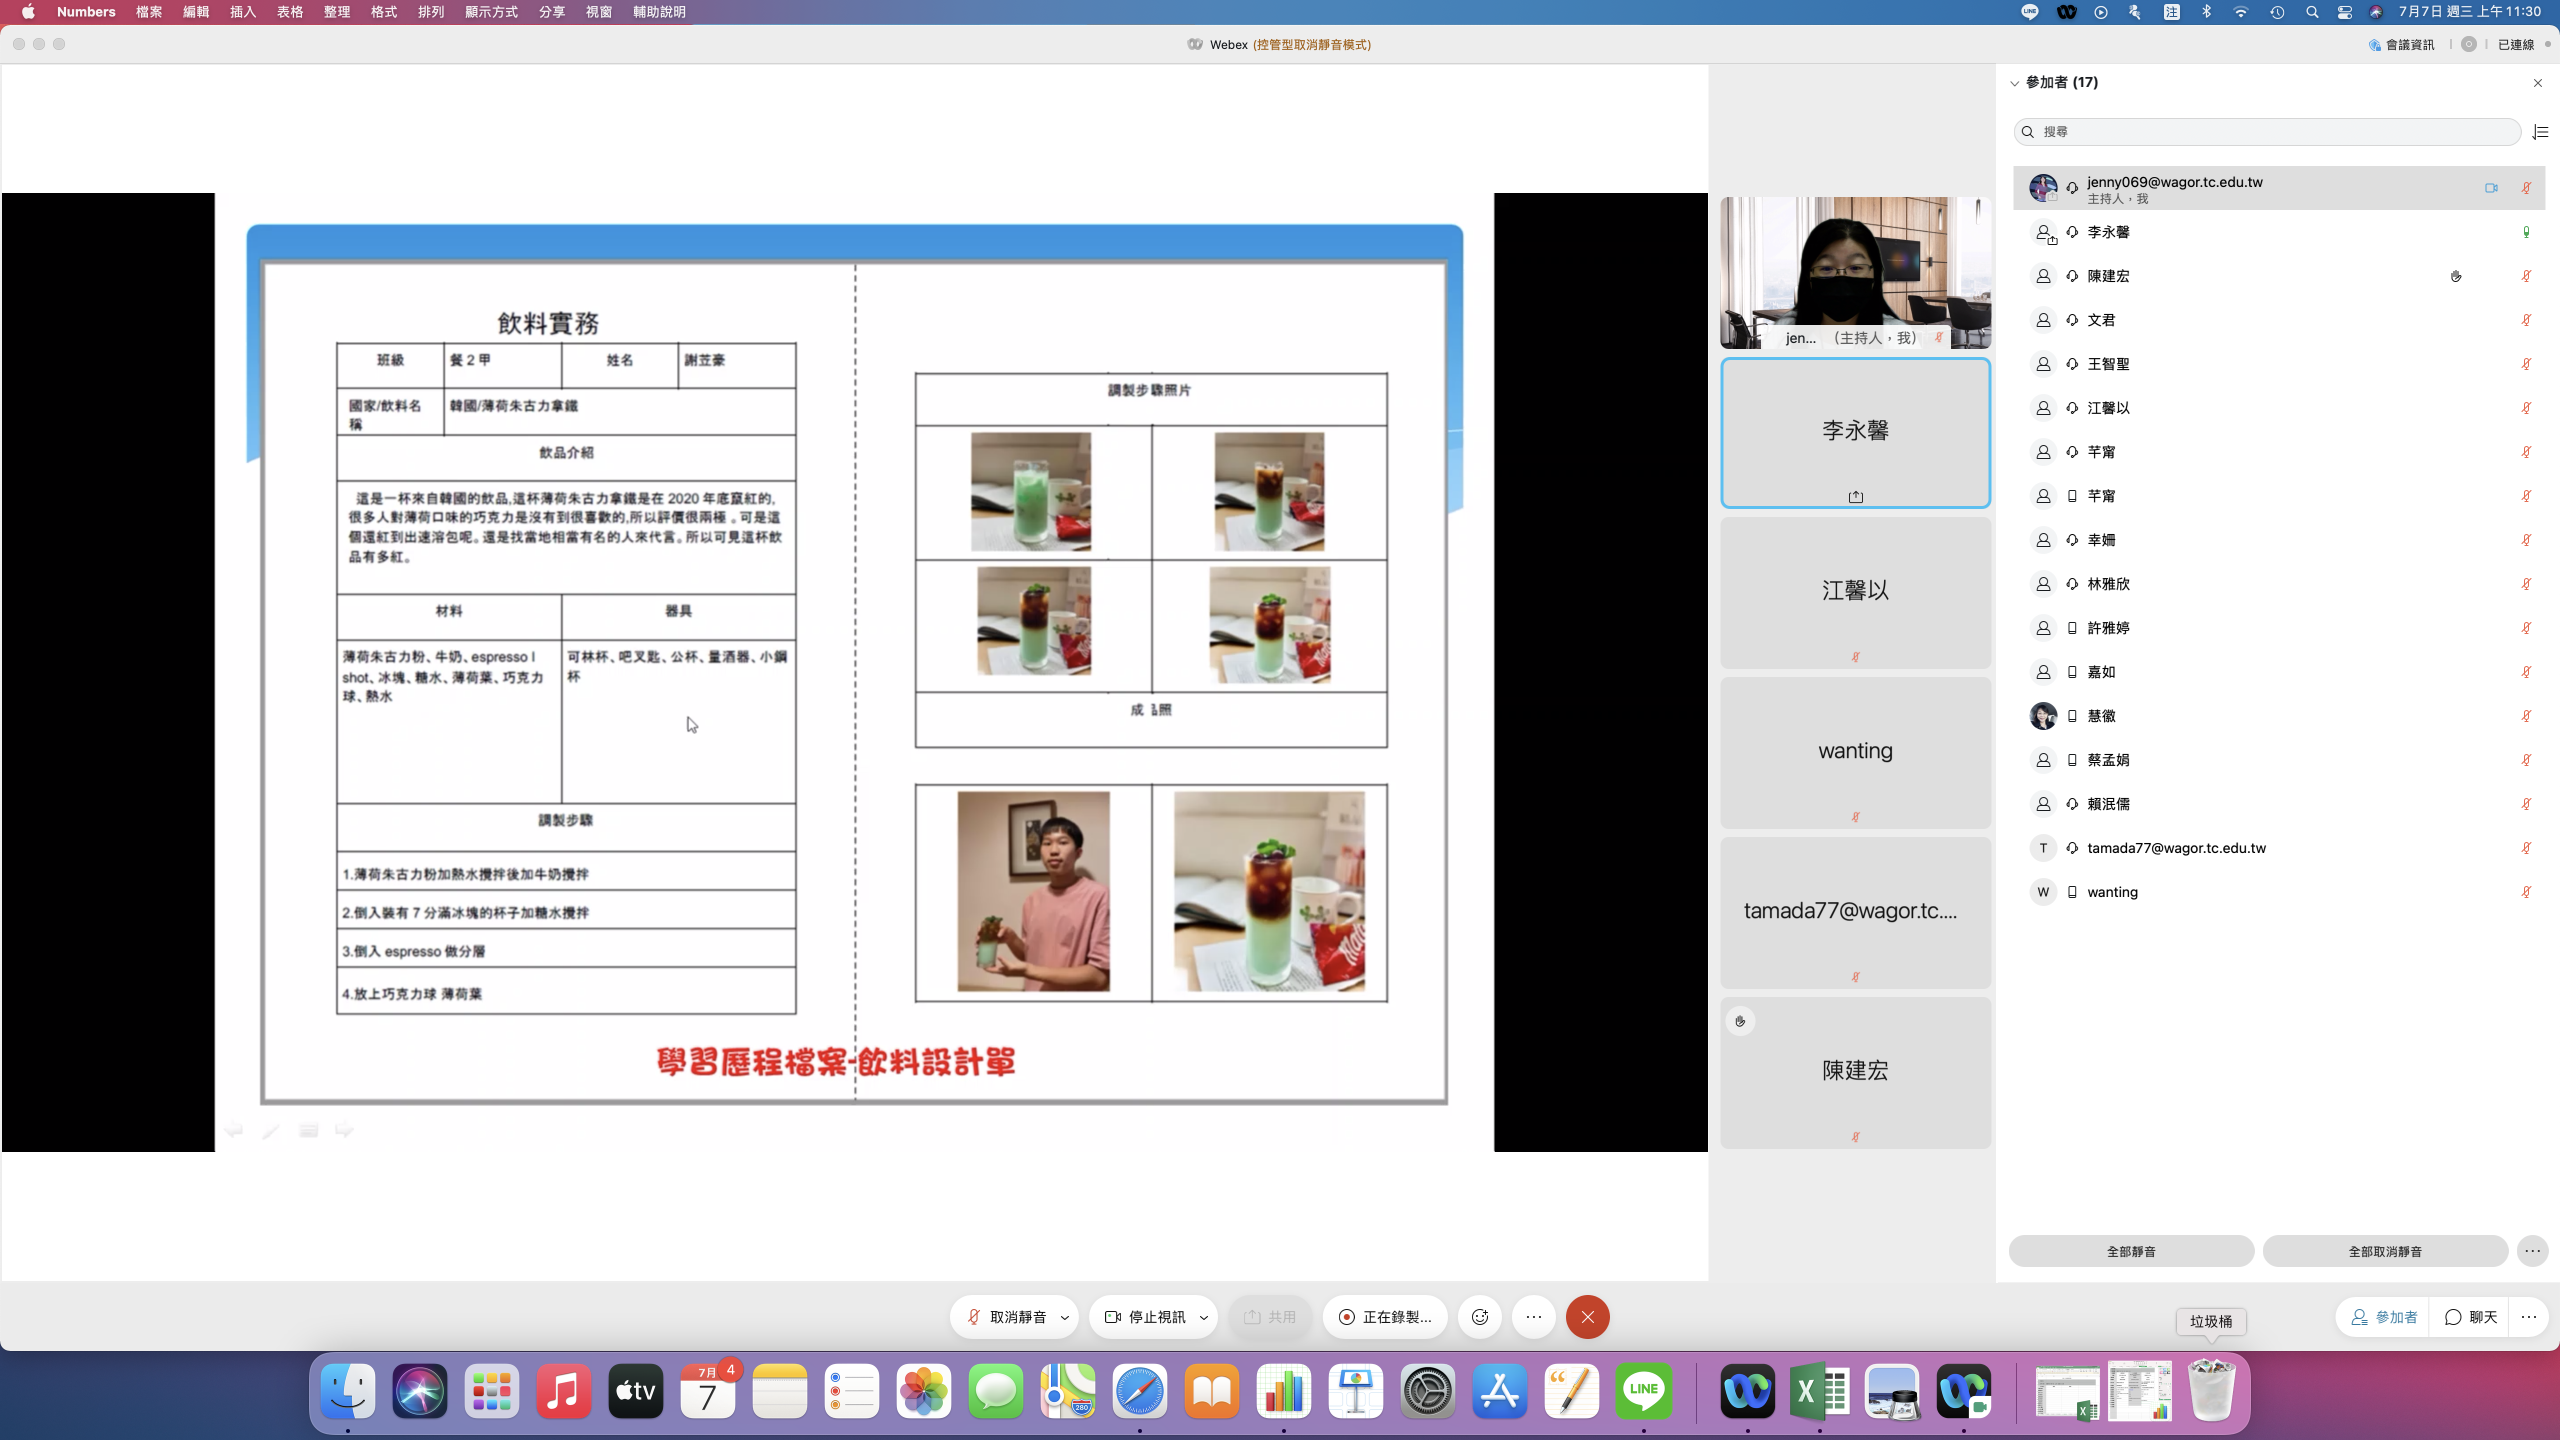Click share icon on 李永馨 tile
Screen dimensions: 2560x1440
pyautogui.click(x=1855, y=497)
